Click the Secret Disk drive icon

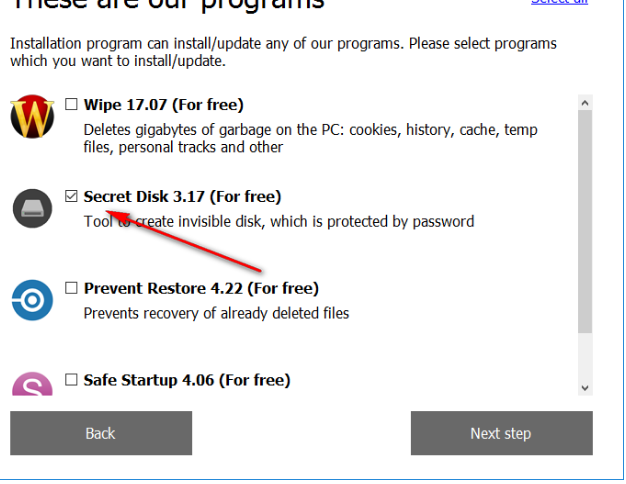click(32, 208)
